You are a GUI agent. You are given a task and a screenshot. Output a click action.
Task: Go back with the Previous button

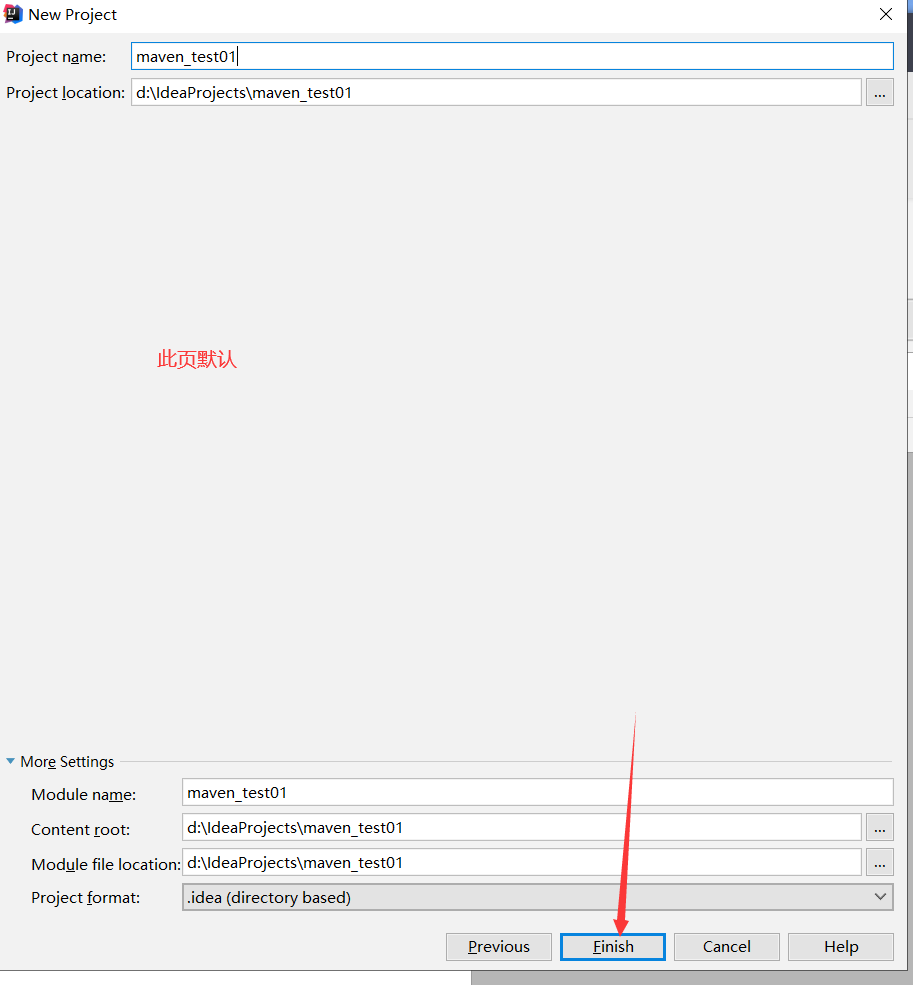coord(499,946)
